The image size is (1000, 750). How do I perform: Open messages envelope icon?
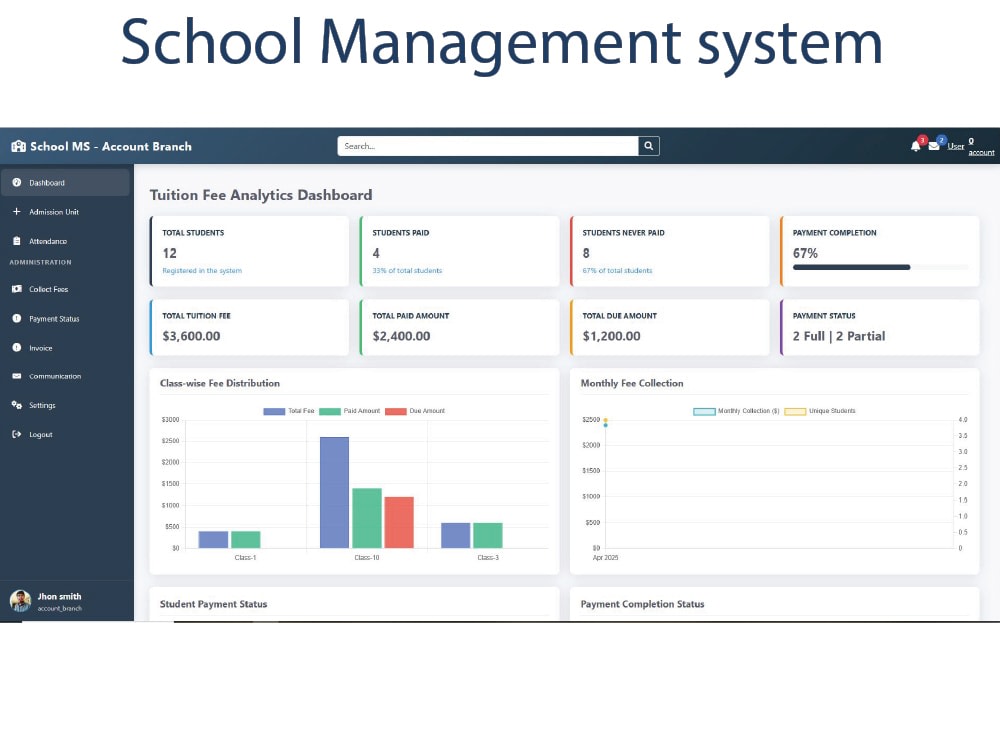[x=934, y=146]
